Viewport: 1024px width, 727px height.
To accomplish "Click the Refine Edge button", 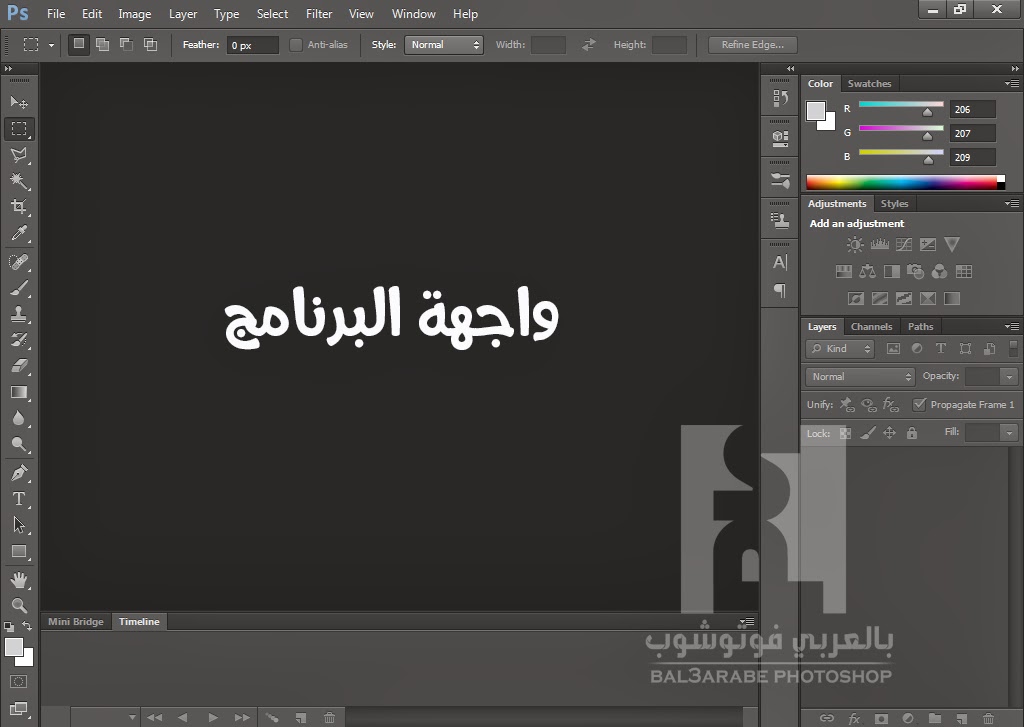I will [753, 45].
